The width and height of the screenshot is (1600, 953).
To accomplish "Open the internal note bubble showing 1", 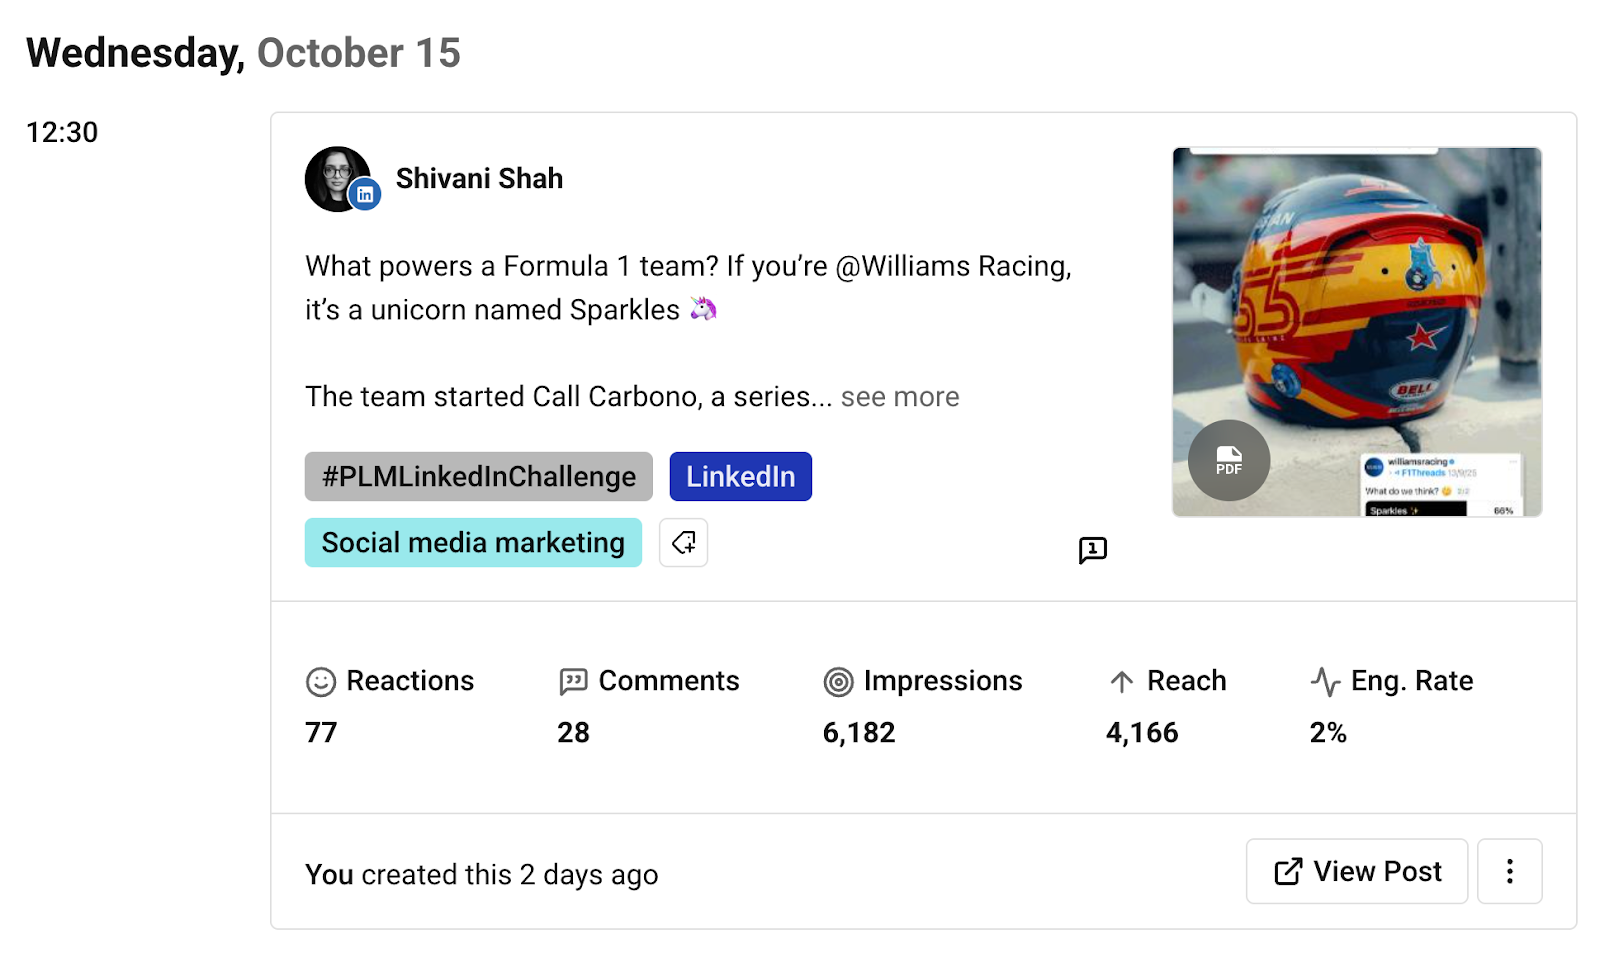I will click(x=1092, y=550).
